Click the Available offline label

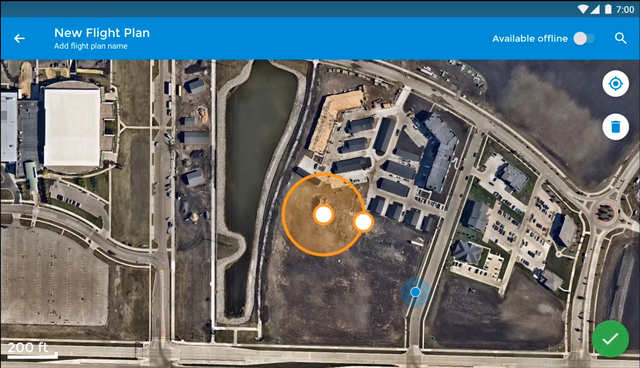tap(530, 39)
